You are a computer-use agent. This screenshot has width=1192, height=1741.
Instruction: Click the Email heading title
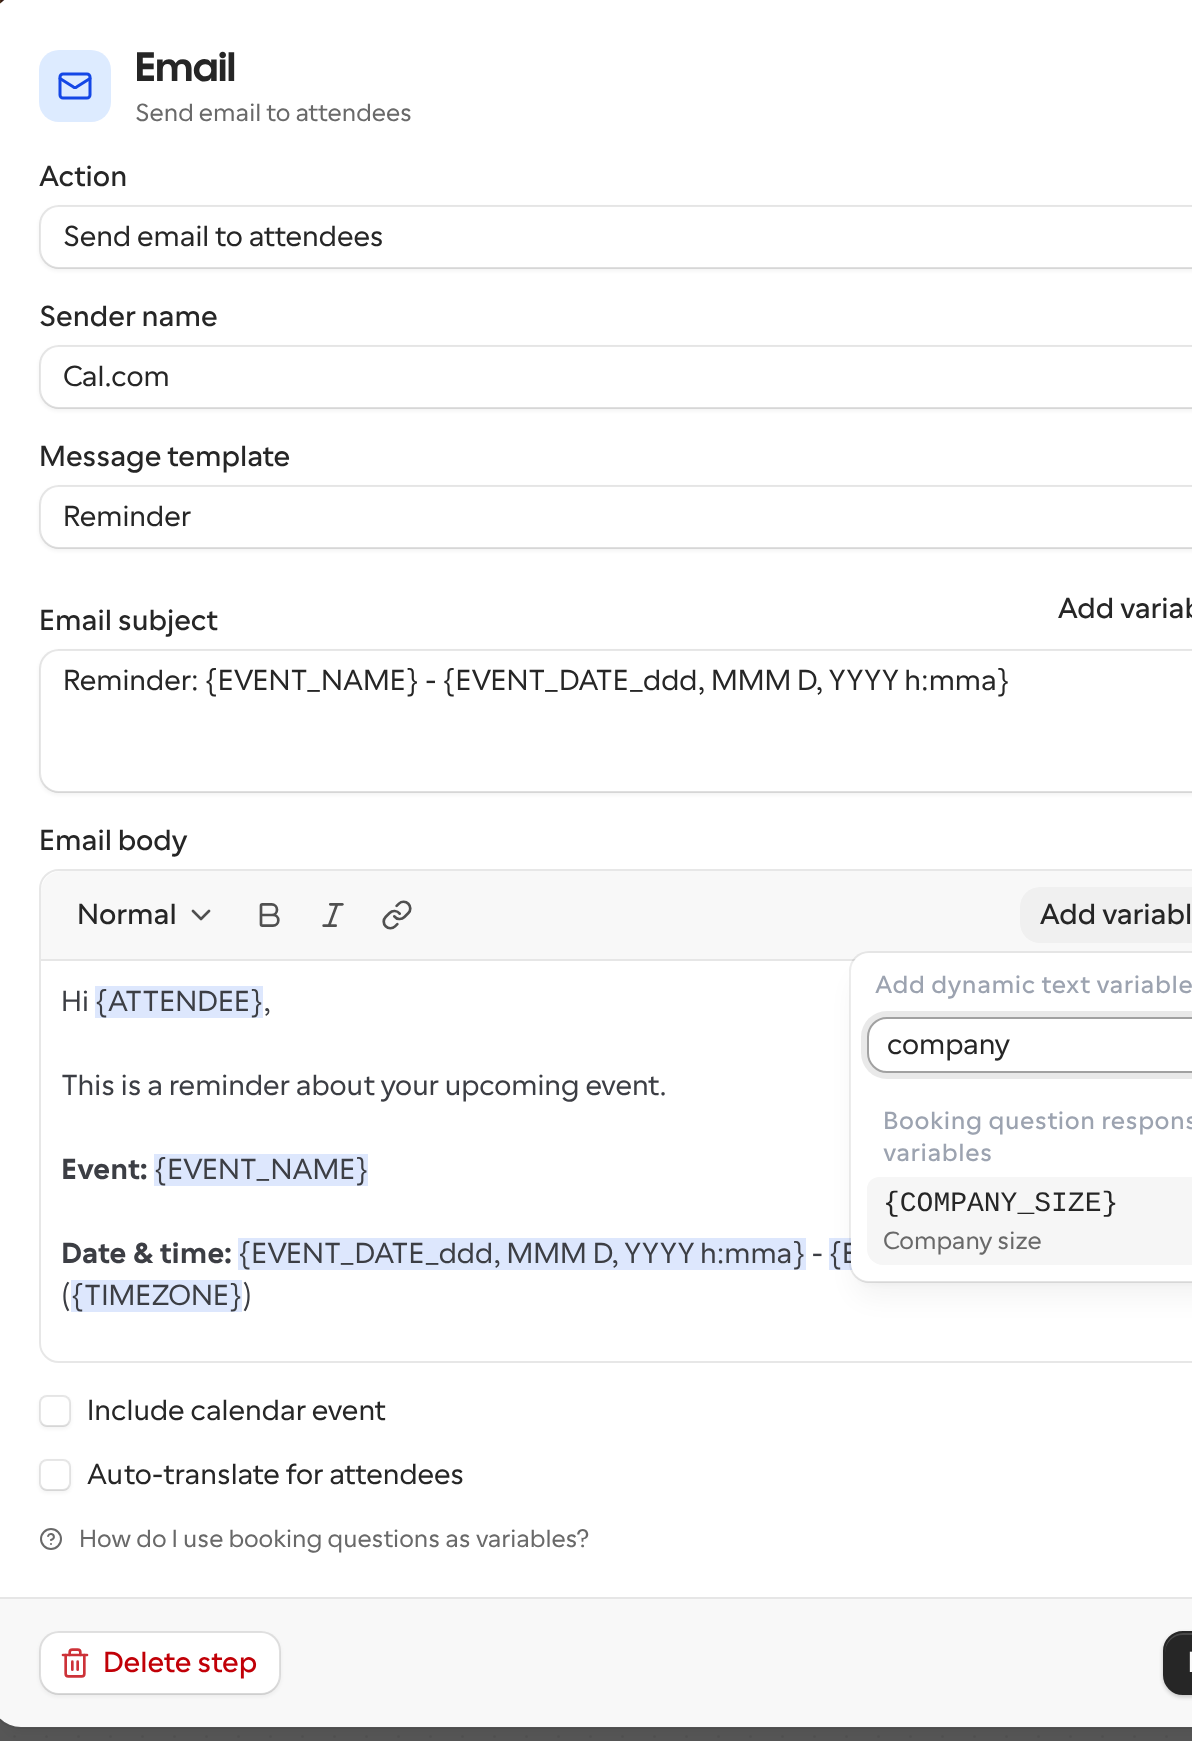(185, 68)
